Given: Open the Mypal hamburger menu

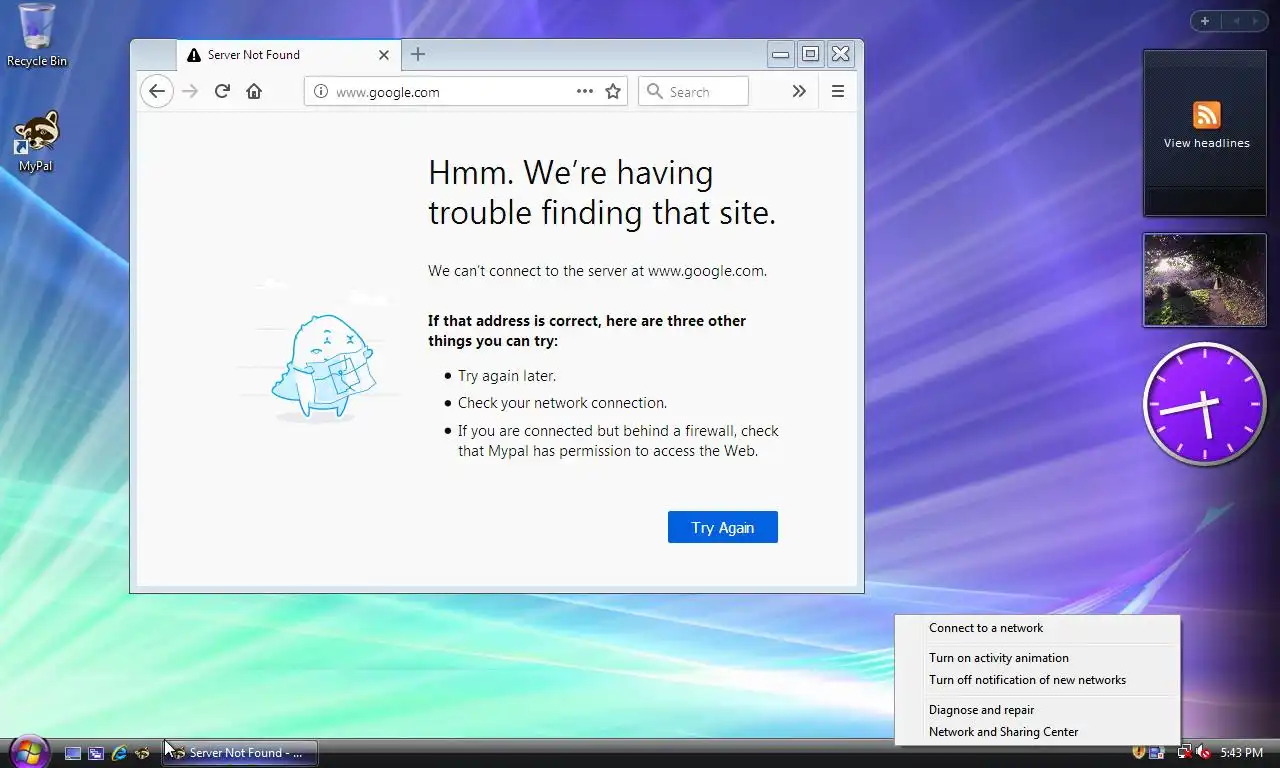Looking at the screenshot, I should coord(838,91).
